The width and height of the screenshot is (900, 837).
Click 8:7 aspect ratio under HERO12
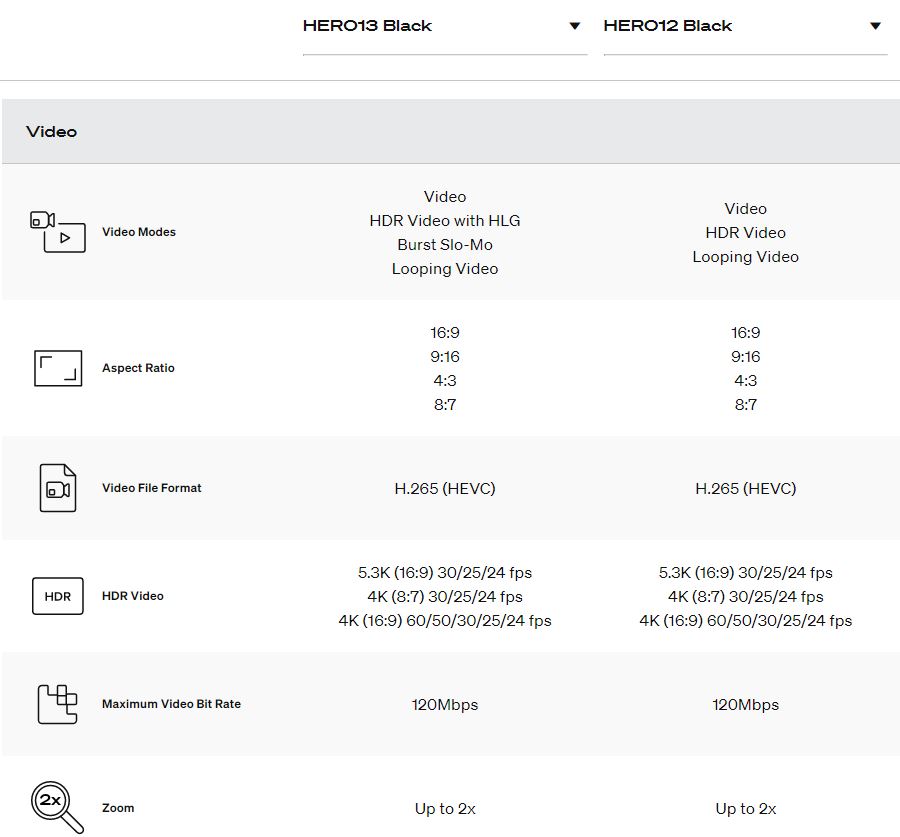click(746, 405)
